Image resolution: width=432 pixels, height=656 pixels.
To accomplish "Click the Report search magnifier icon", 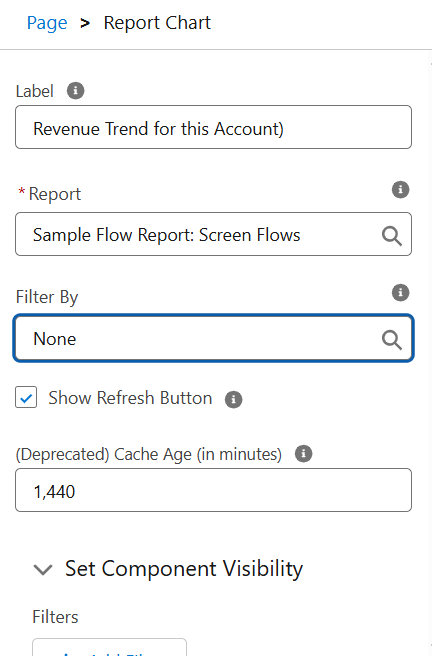I will pos(391,236).
